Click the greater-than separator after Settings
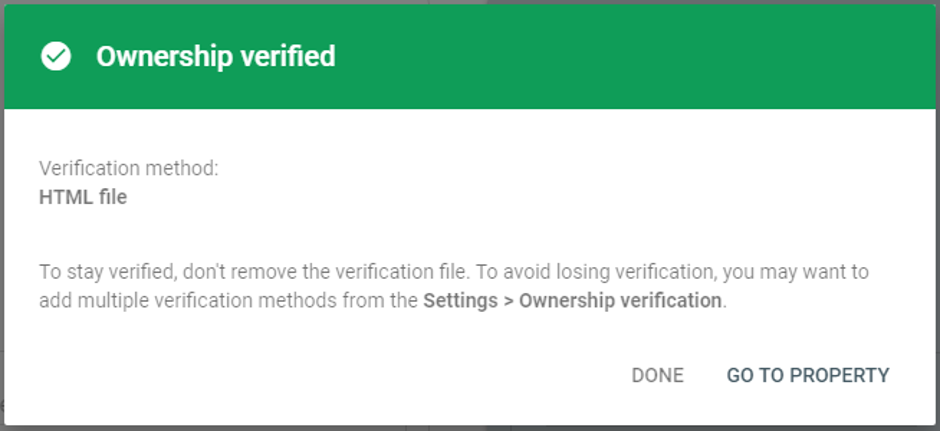This screenshot has height=431, width=940. pos(508,301)
